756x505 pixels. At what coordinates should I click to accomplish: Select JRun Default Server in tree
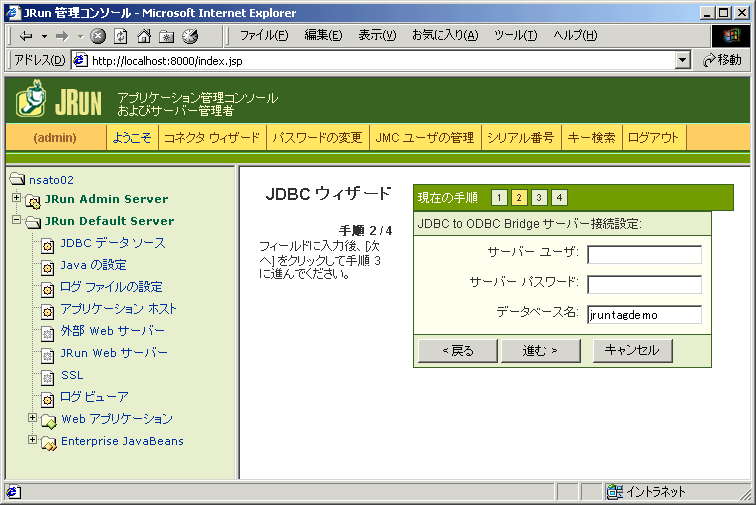tap(109, 221)
